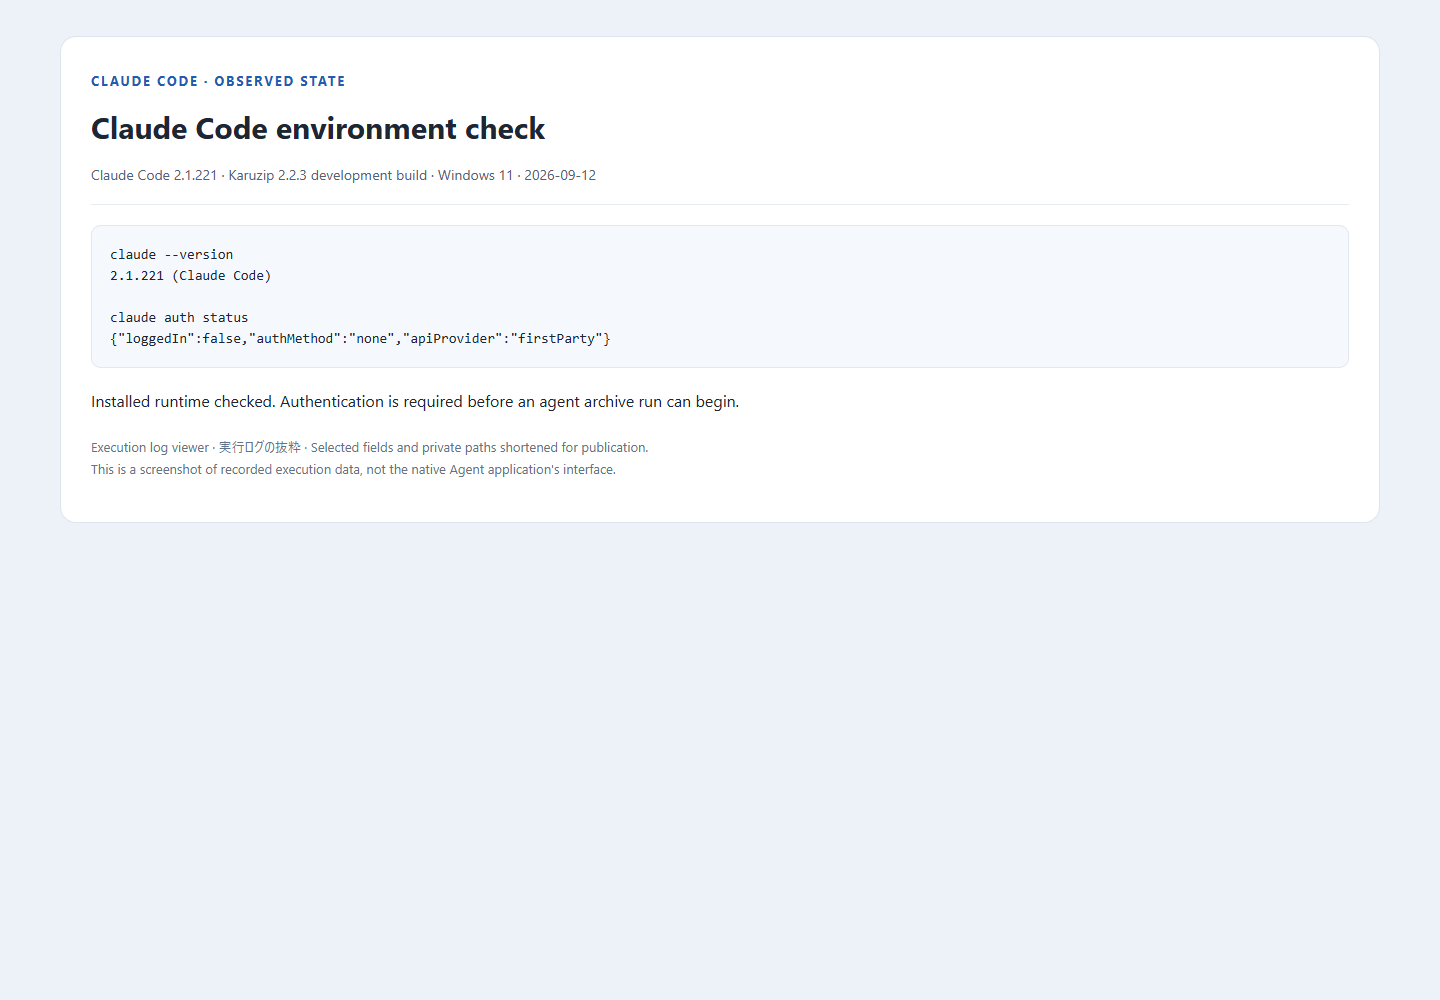The width and height of the screenshot is (1440, 1000).
Task: Click the "authMethod":"none" JSON field
Action: tap(322, 339)
